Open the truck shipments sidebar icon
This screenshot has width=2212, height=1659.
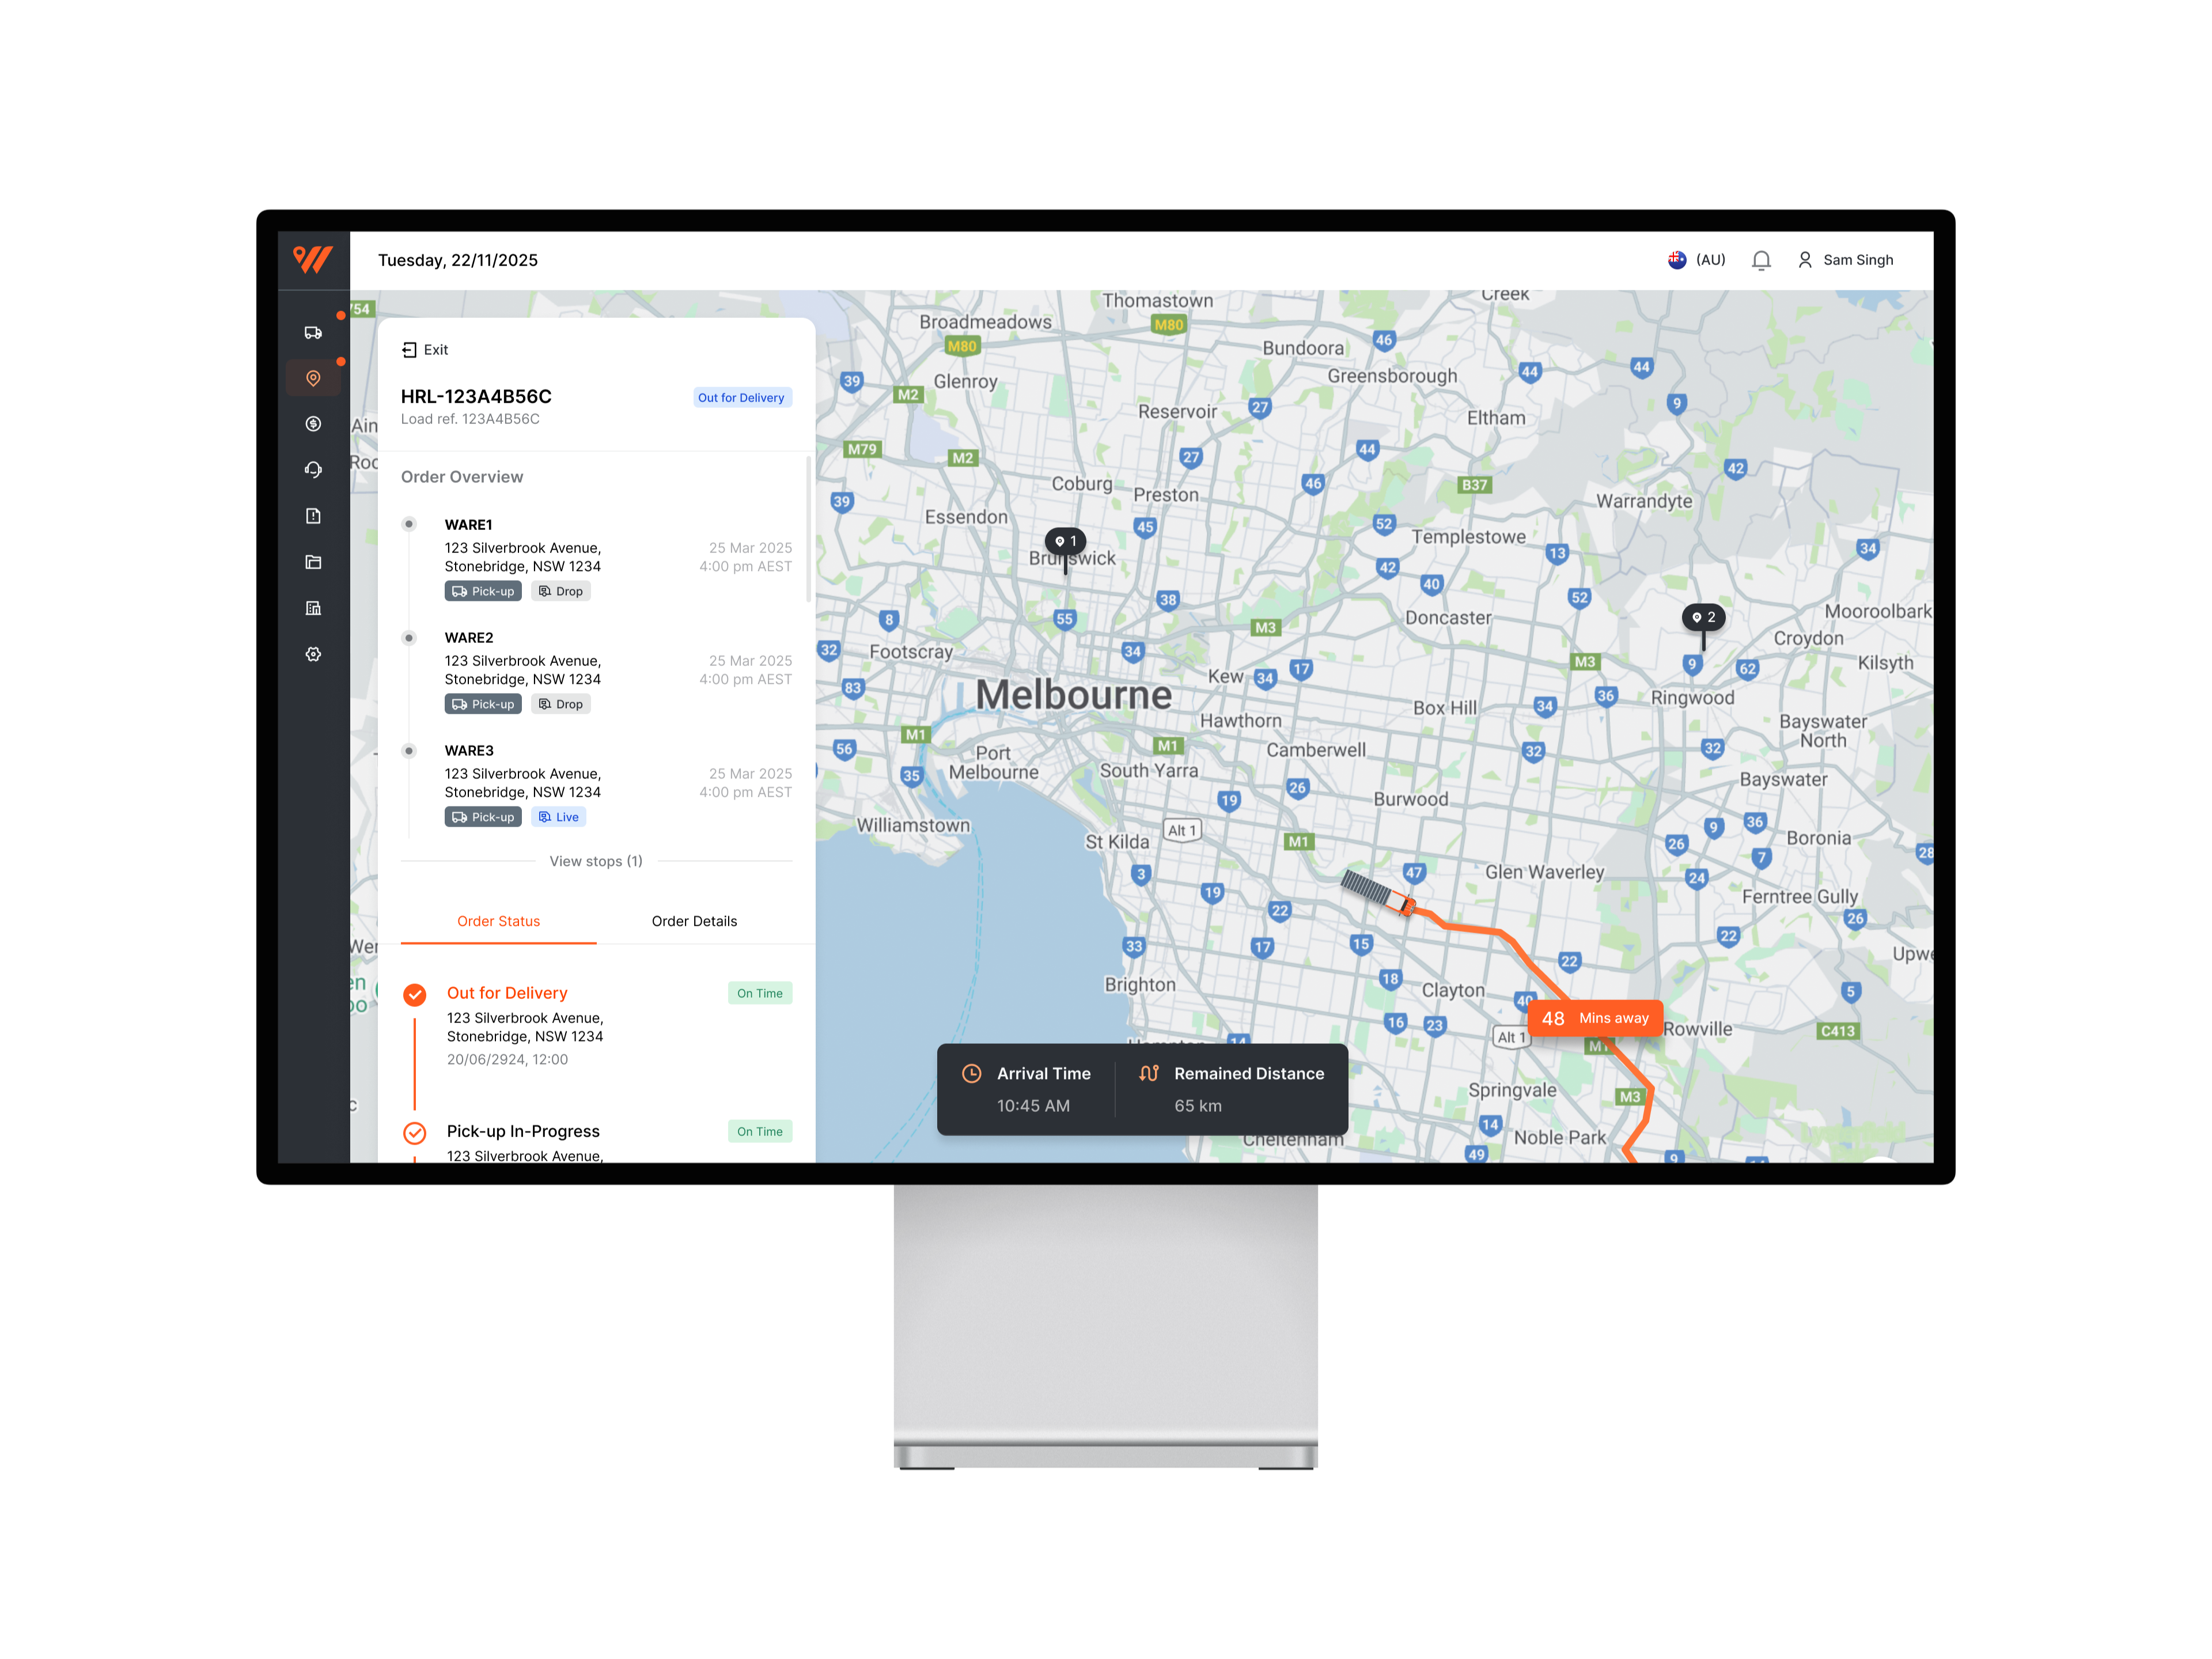[x=313, y=332]
